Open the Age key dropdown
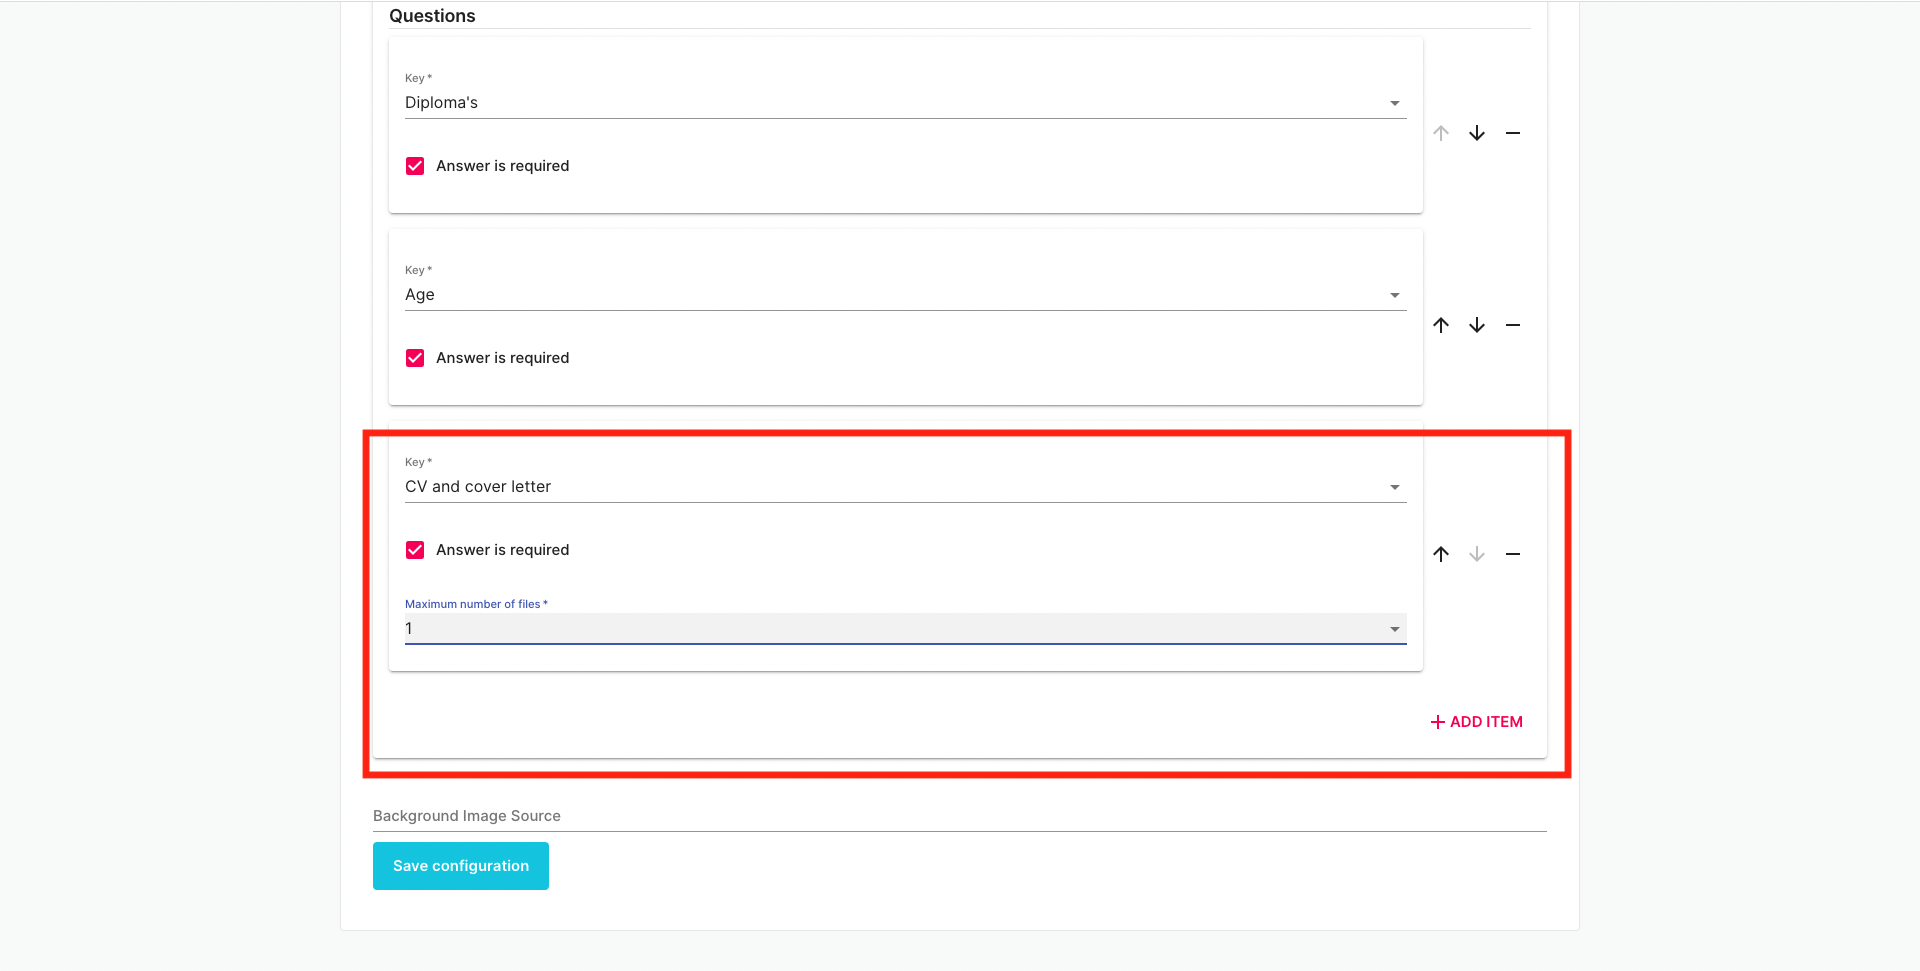This screenshot has width=1920, height=971. [x=905, y=295]
